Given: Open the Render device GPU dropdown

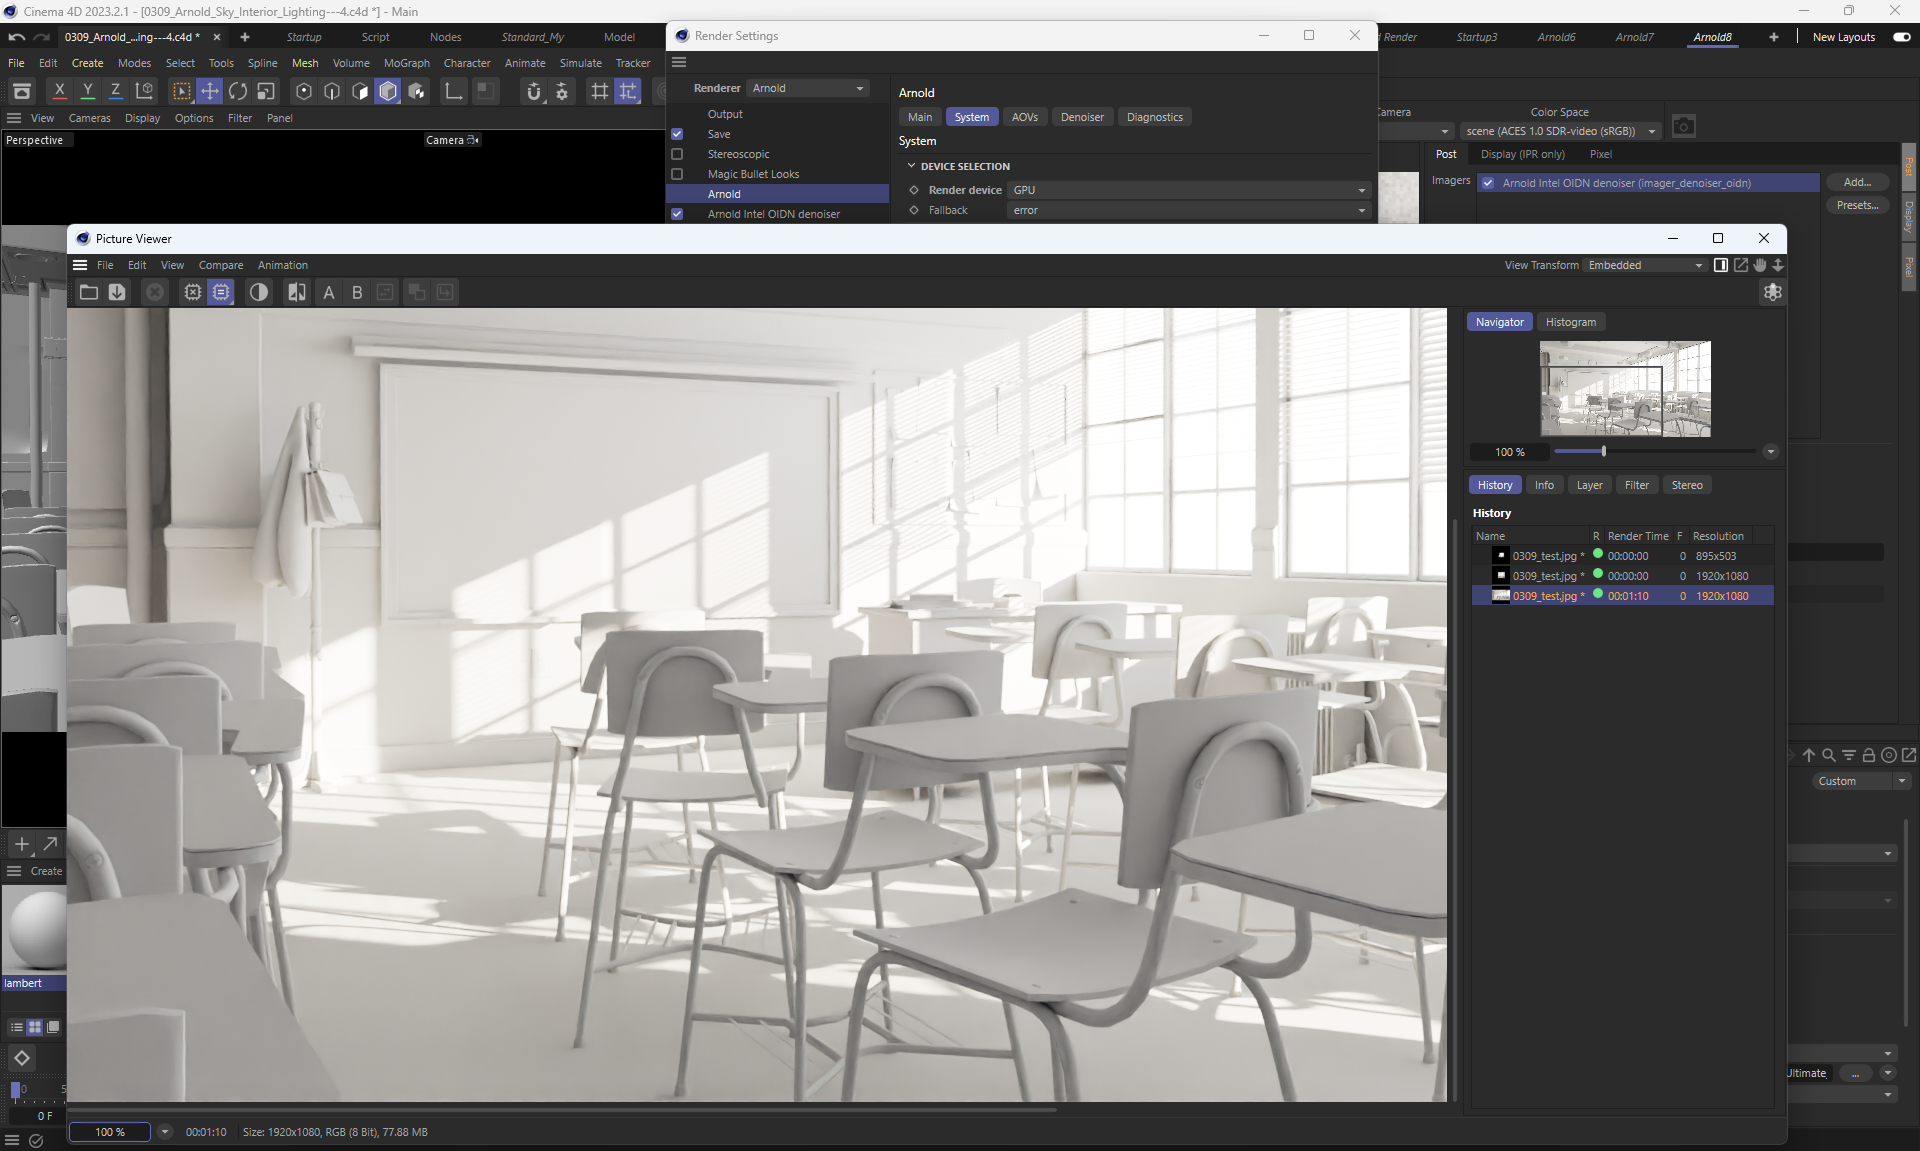Looking at the screenshot, I should (x=1189, y=190).
